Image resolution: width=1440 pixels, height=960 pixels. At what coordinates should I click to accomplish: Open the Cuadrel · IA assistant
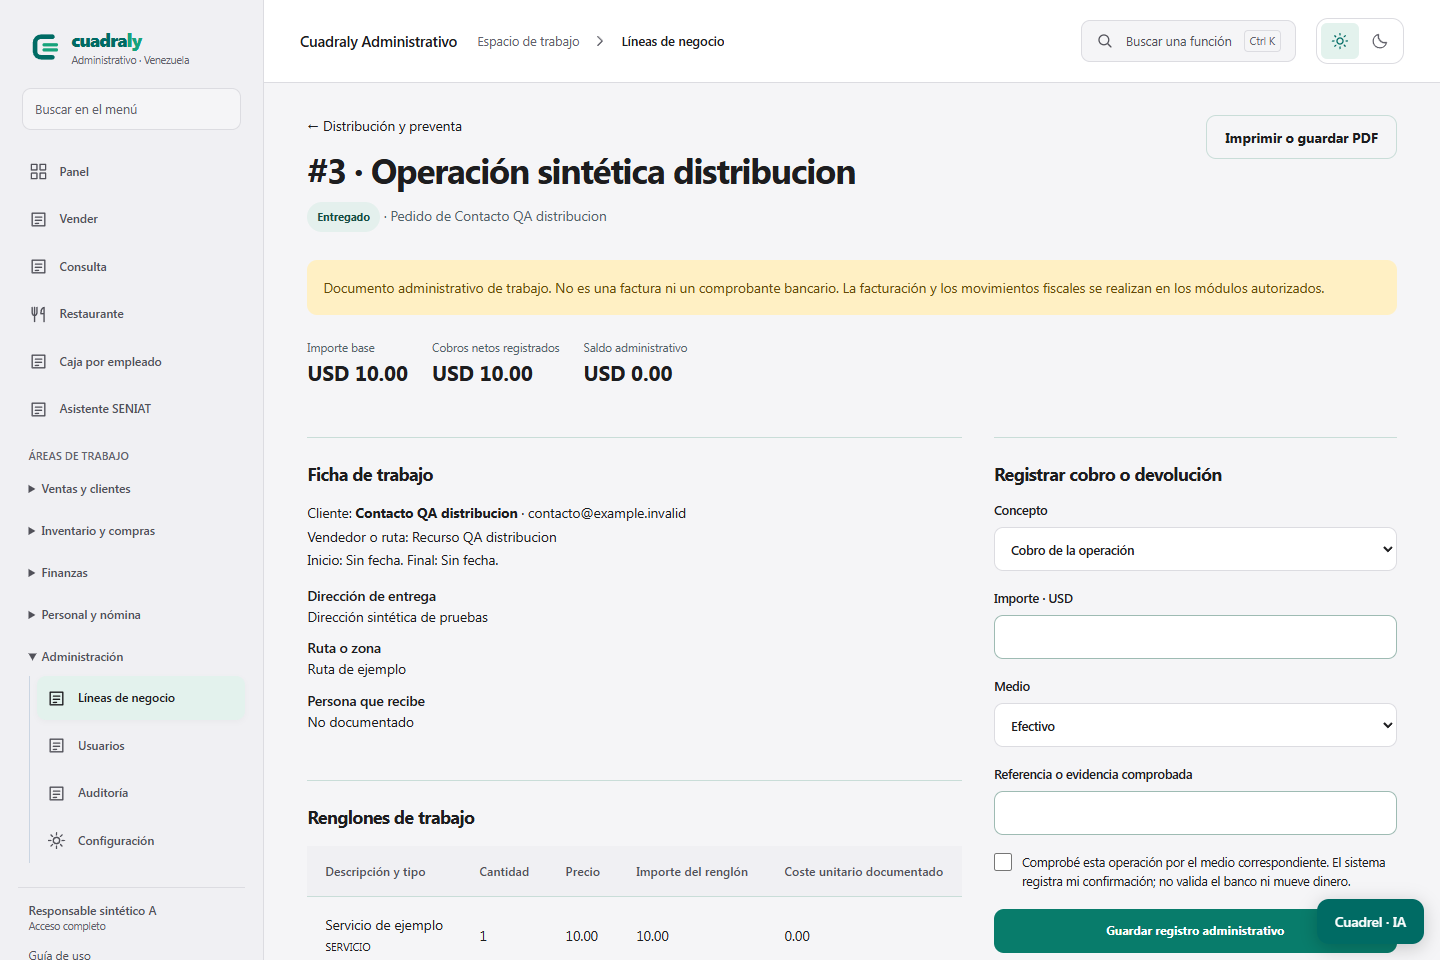click(1370, 922)
